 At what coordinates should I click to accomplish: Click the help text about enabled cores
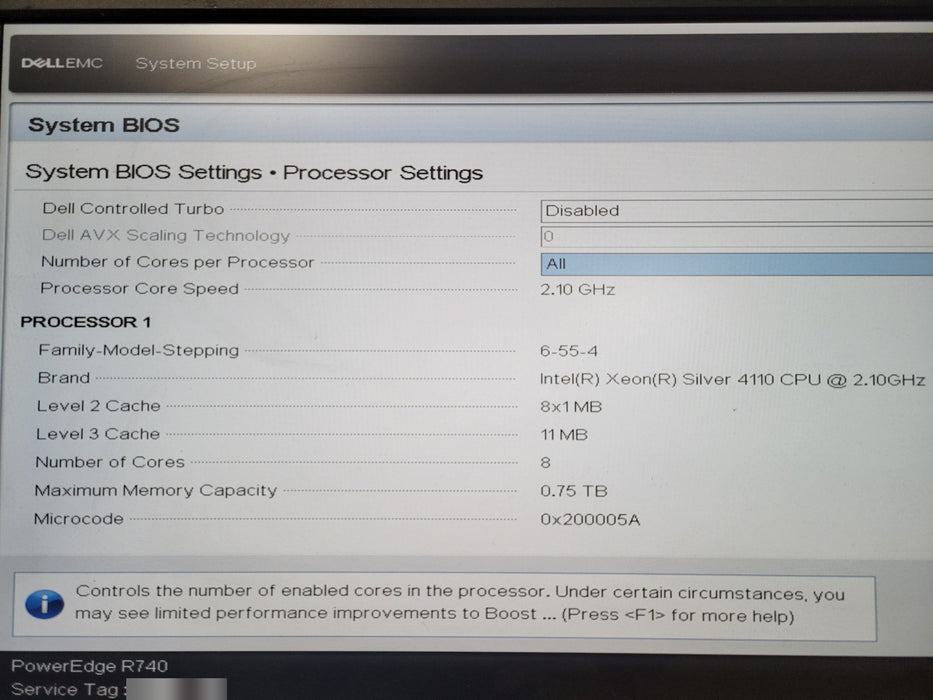click(x=459, y=603)
